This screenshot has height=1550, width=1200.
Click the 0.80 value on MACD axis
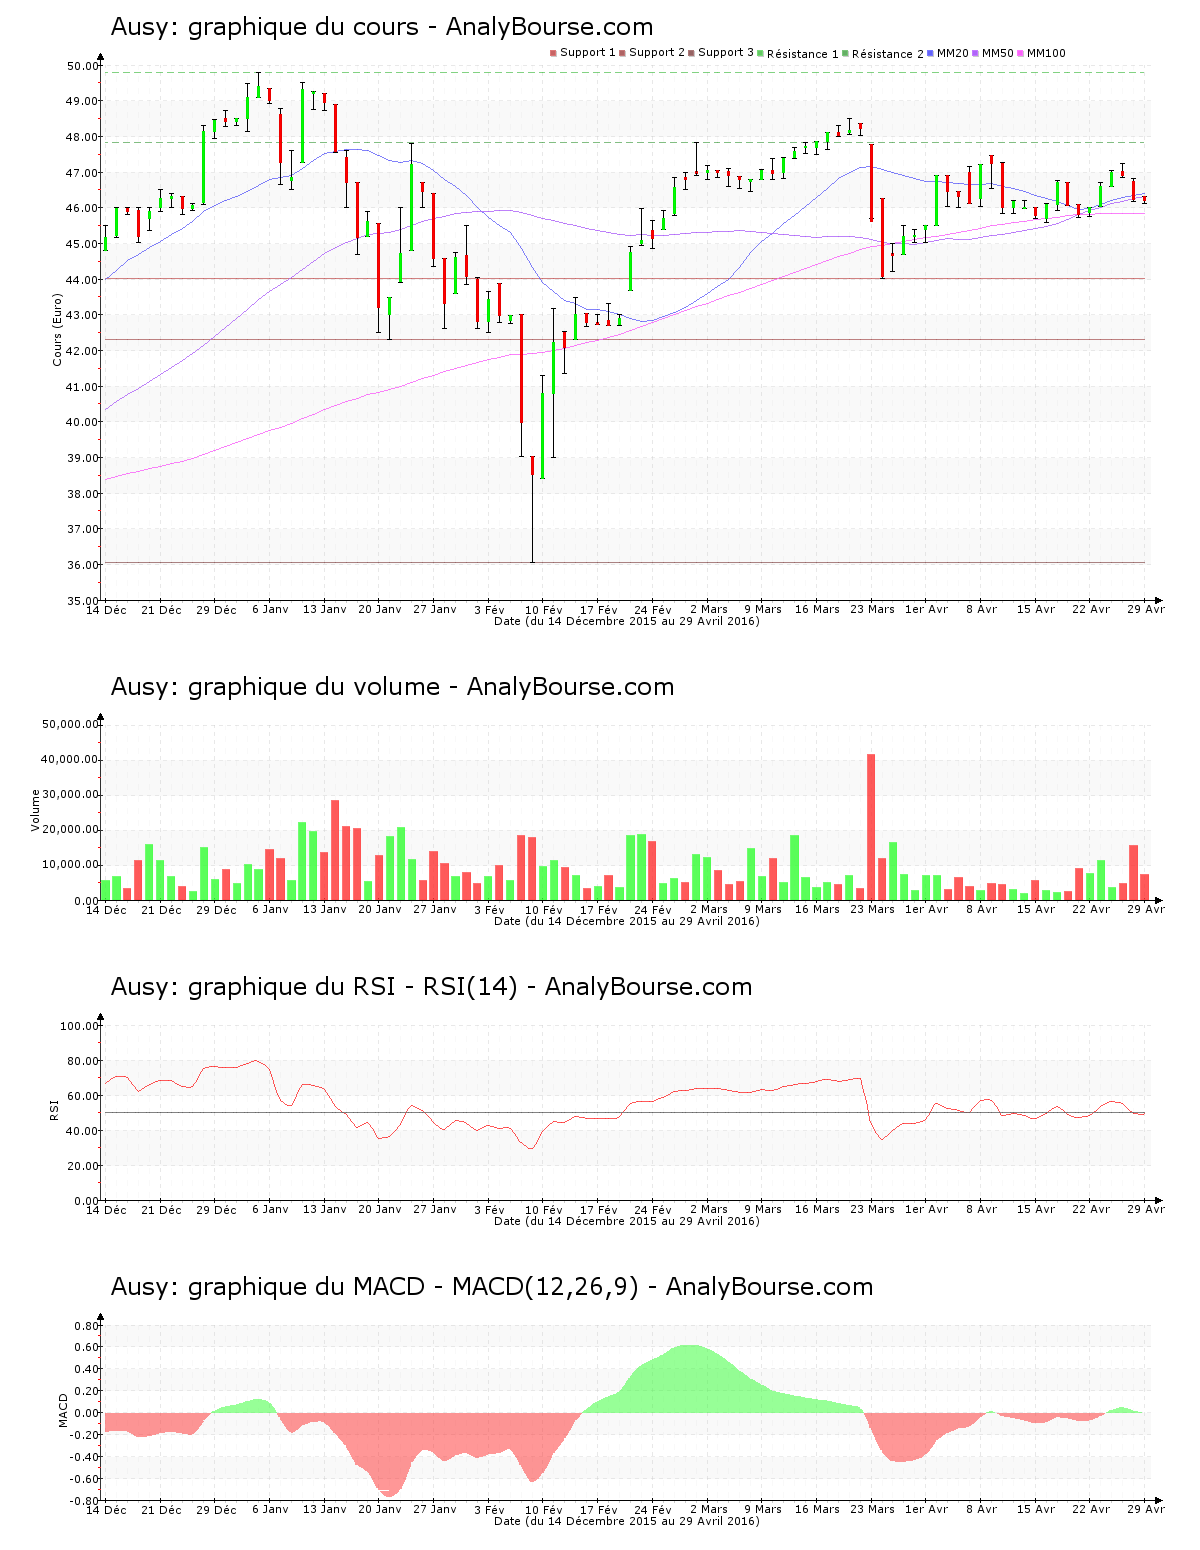[x=86, y=1326]
